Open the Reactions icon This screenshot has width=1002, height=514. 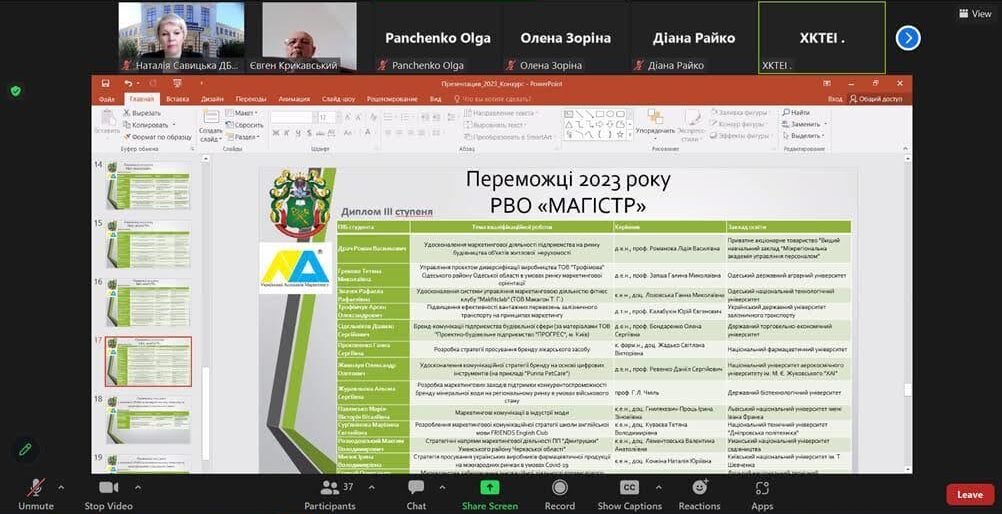699,488
